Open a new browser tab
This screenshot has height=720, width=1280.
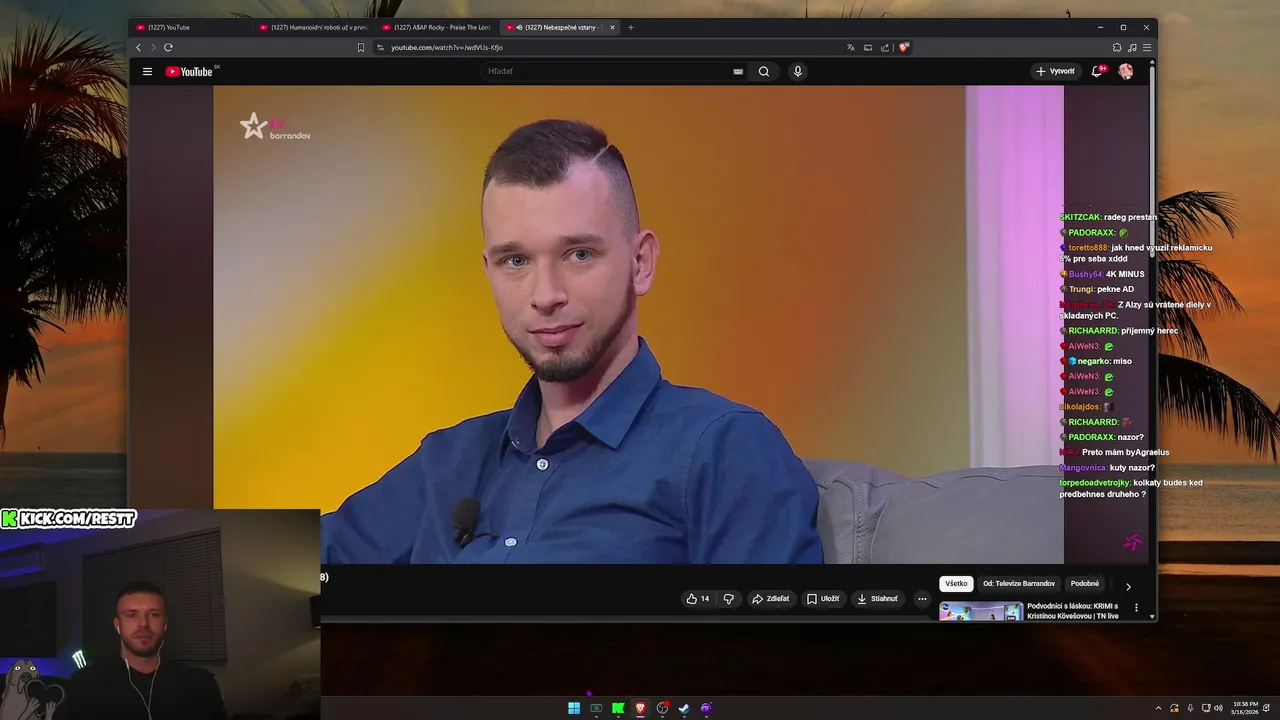(630, 27)
